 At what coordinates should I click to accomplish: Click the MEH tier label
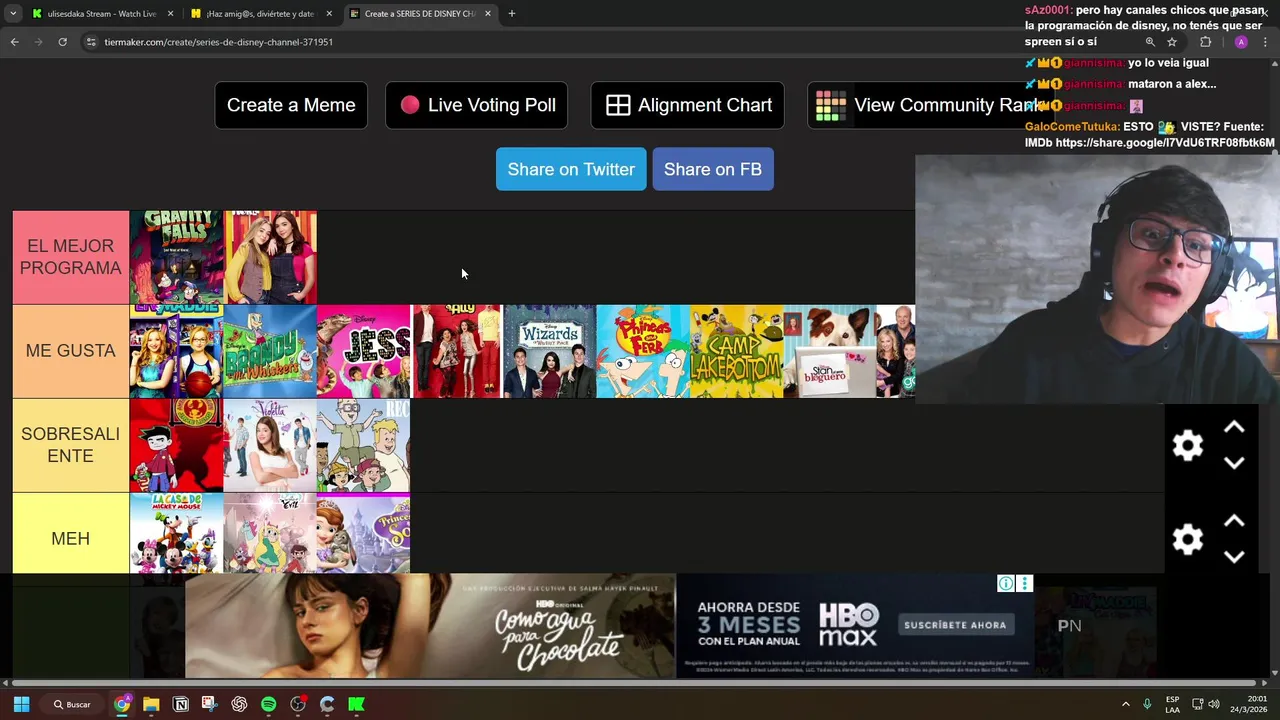click(71, 538)
